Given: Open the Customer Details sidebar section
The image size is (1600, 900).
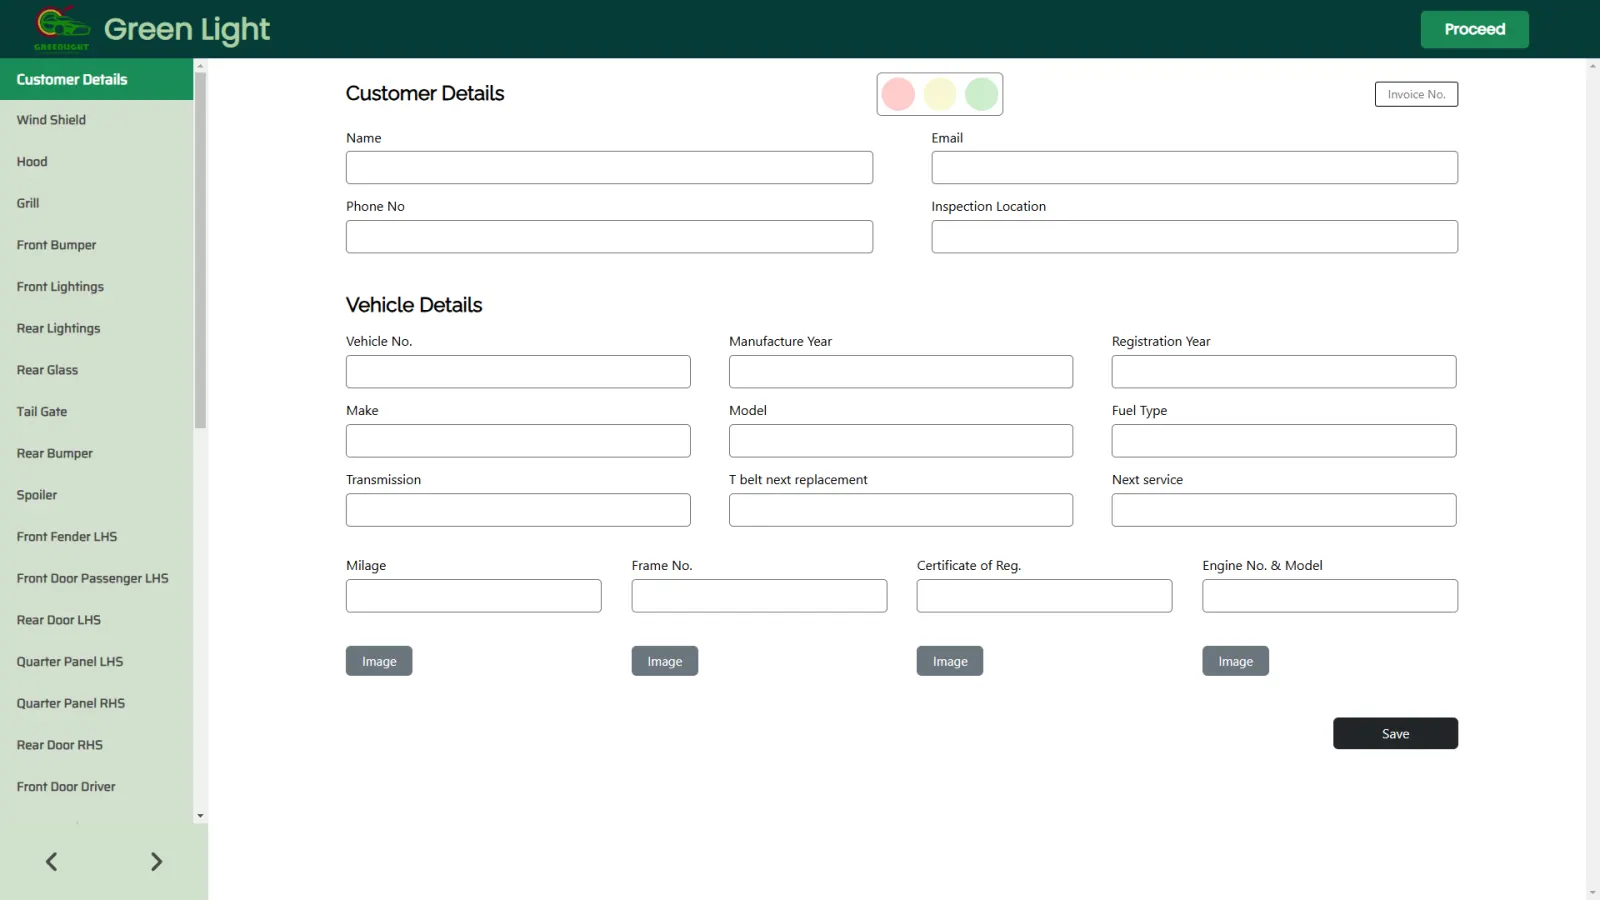Looking at the screenshot, I should pyautogui.click(x=96, y=79).
